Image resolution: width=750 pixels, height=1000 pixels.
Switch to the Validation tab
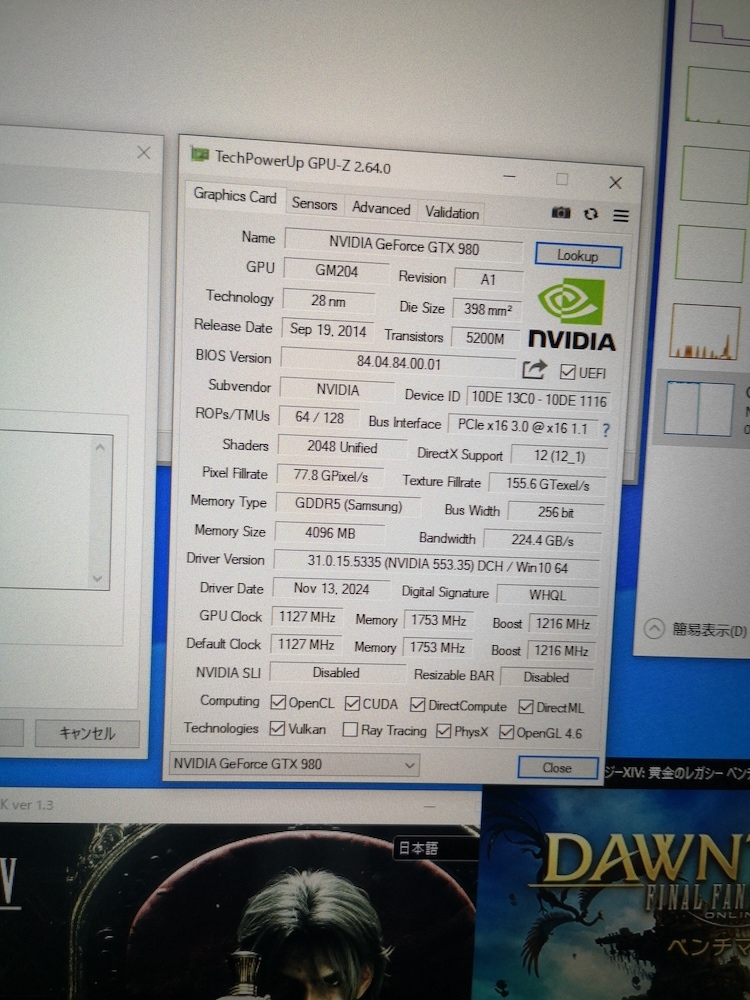pyautogui.click(x=452, y=212)
